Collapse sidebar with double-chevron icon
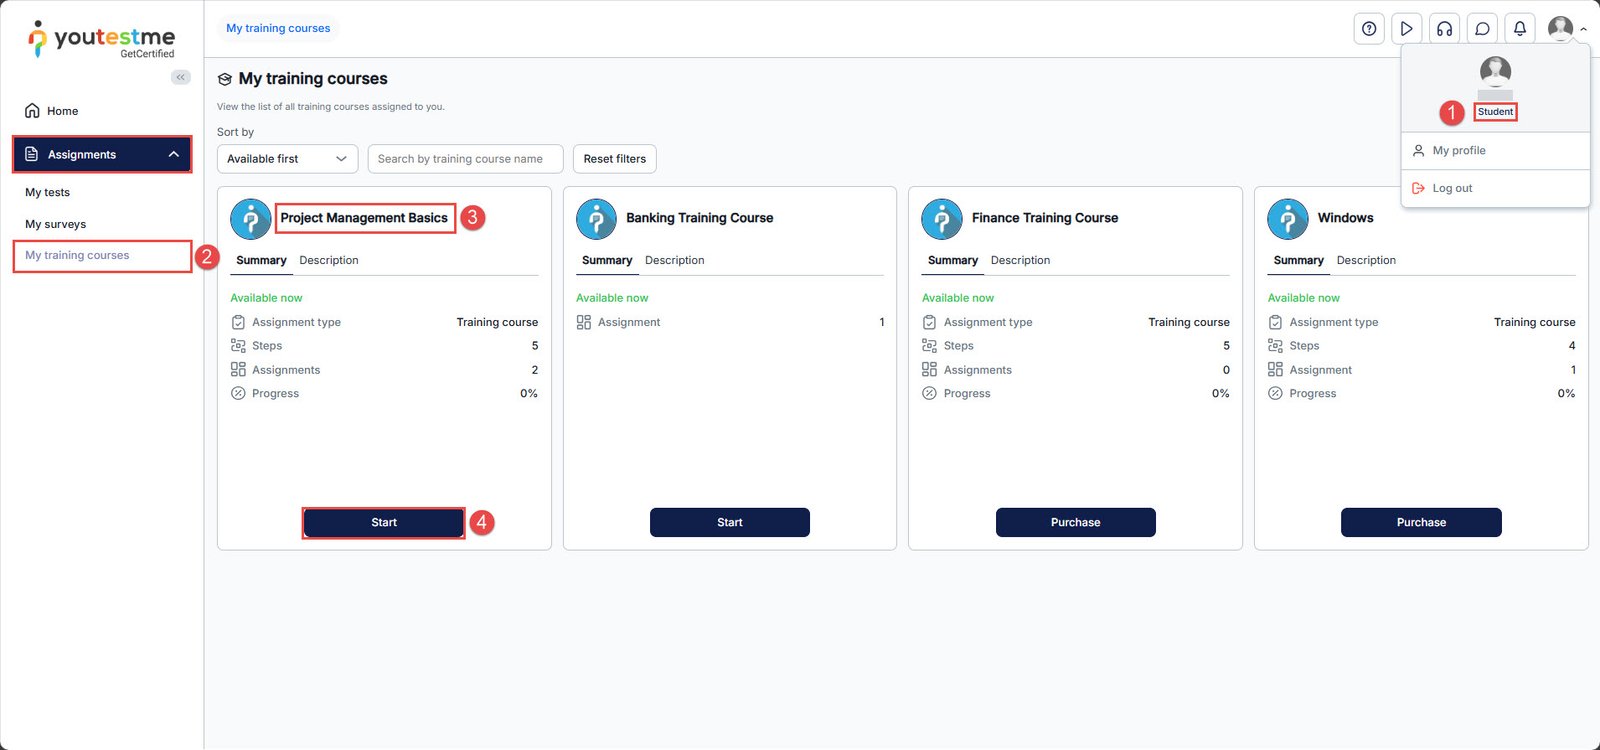The width and height of the screenshot is (1600, 750). pyautogui.click(x=181, y=77)
